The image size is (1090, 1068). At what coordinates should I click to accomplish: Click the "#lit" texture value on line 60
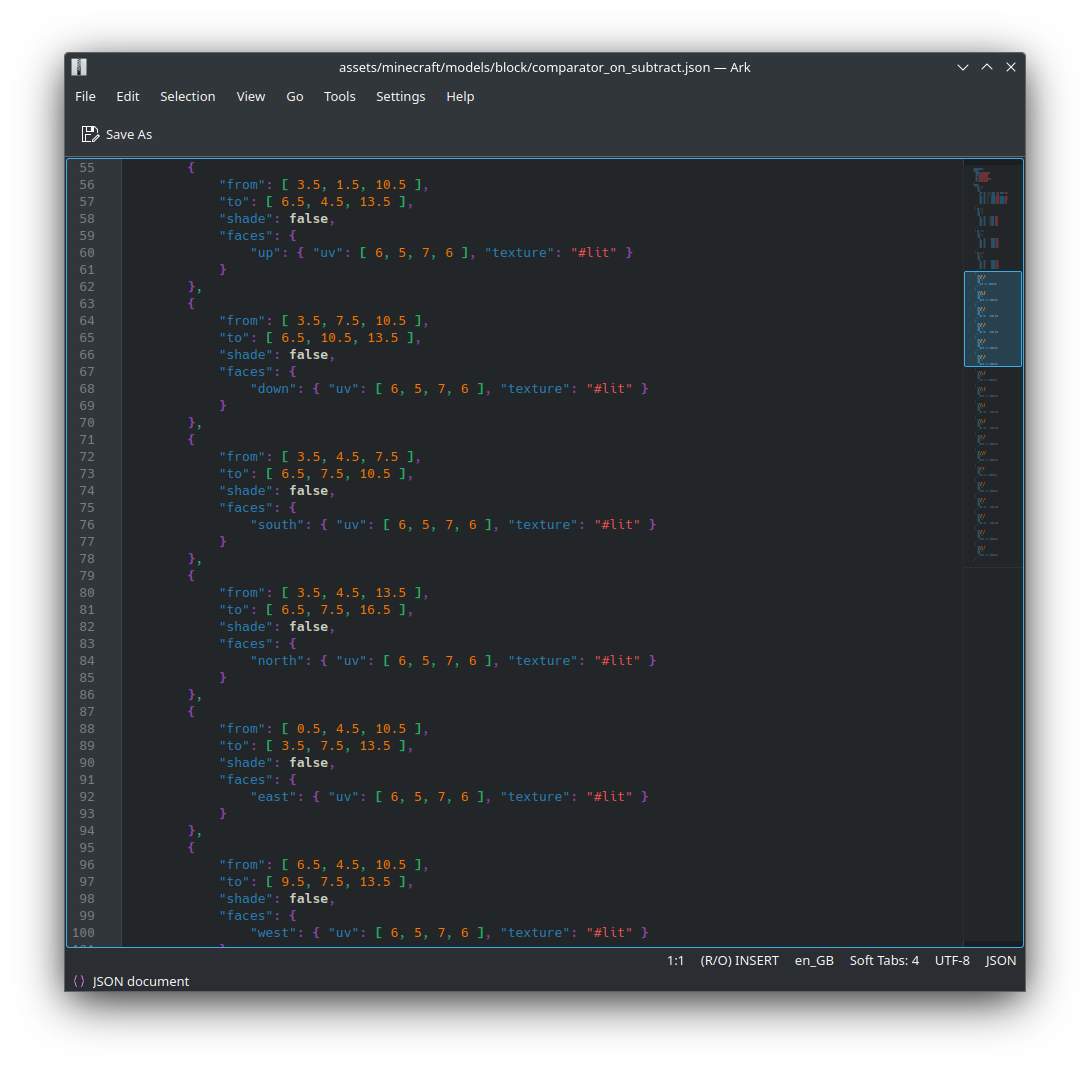coord(594,252)
